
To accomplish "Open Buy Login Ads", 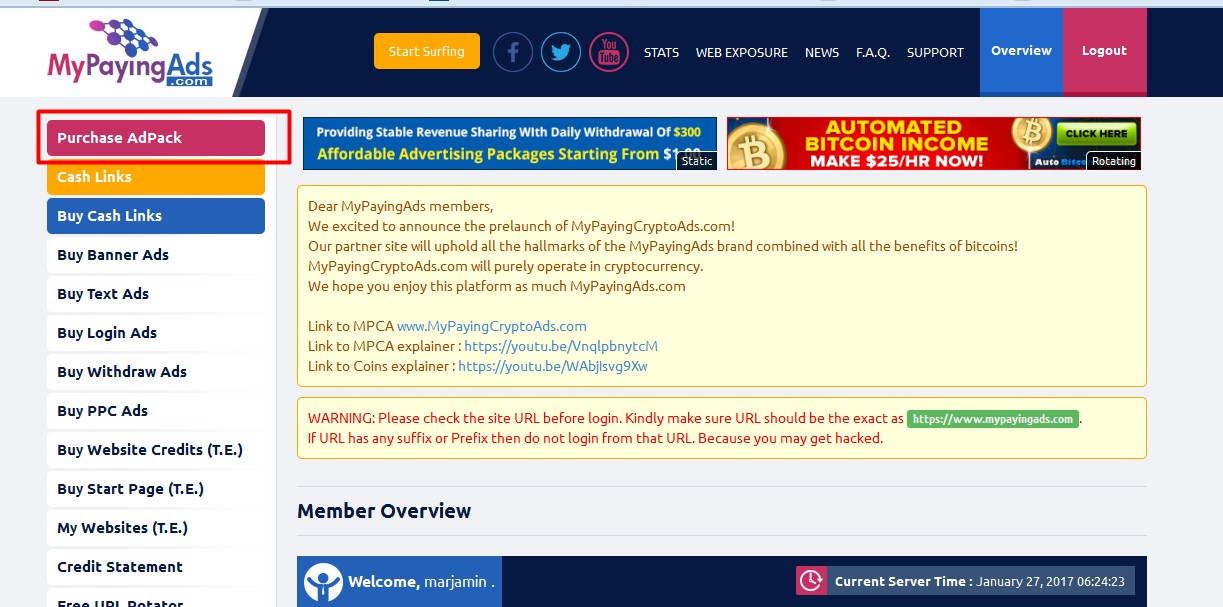I will point(156,333).
